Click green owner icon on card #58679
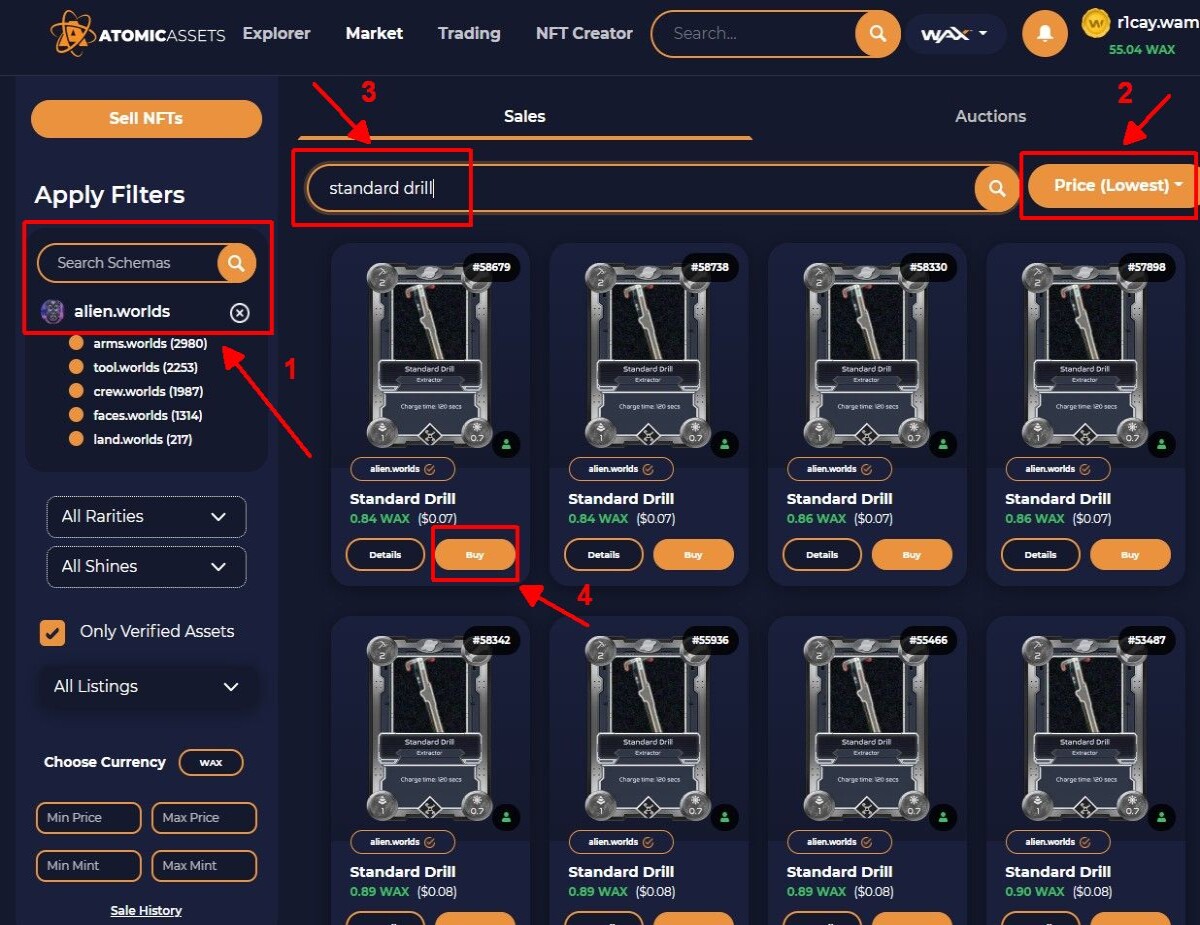Image resolution: width=1200 pixels, height=925 pixels. coord(507,443)
